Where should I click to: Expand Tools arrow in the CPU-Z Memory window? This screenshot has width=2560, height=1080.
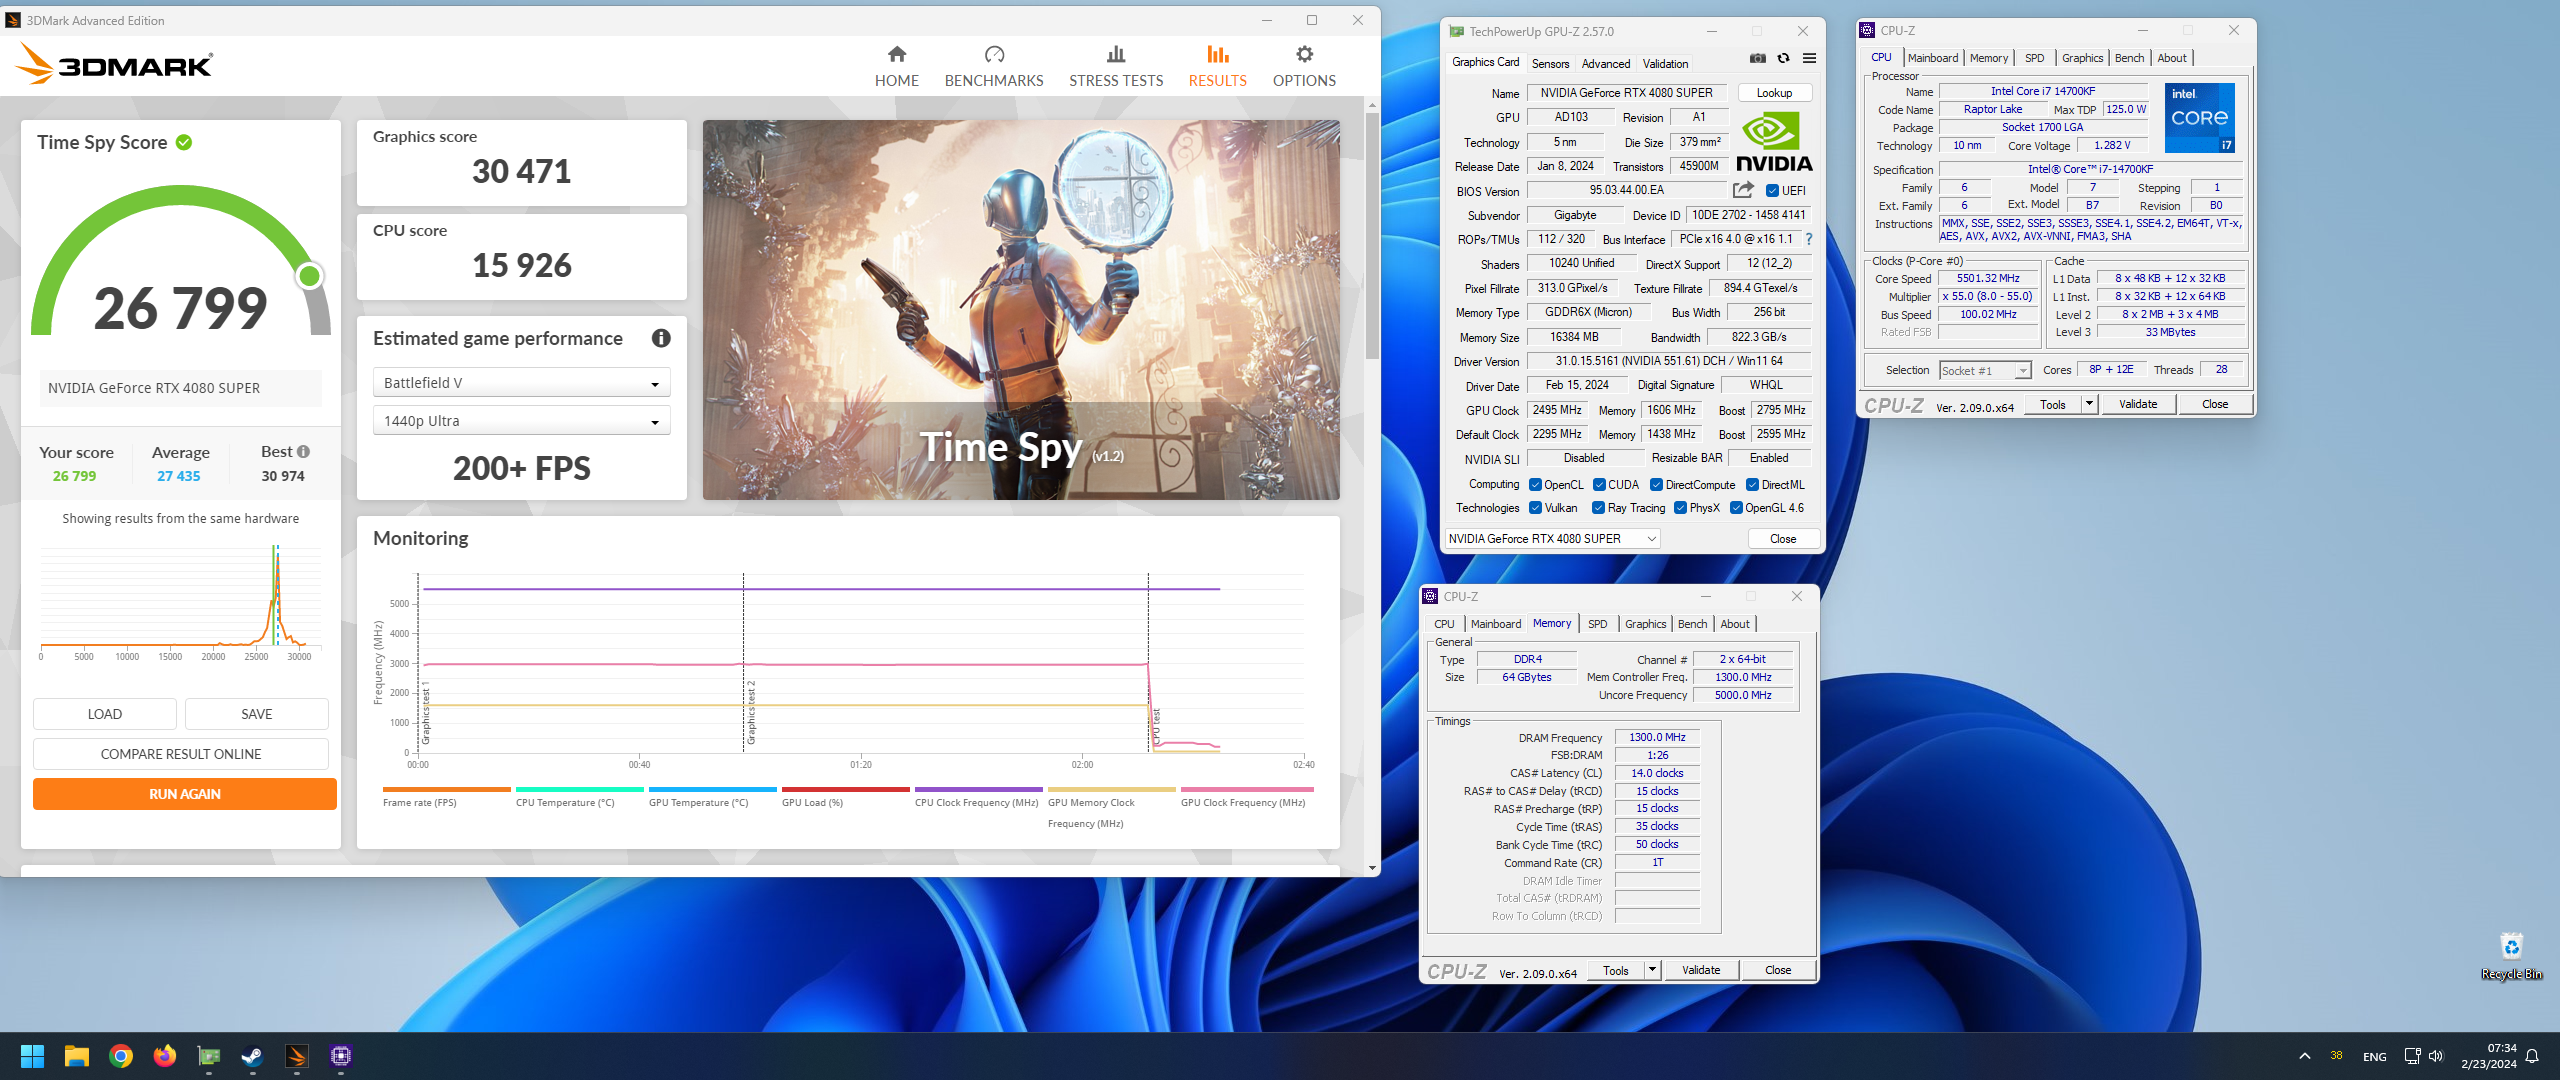click(1652, 970)
